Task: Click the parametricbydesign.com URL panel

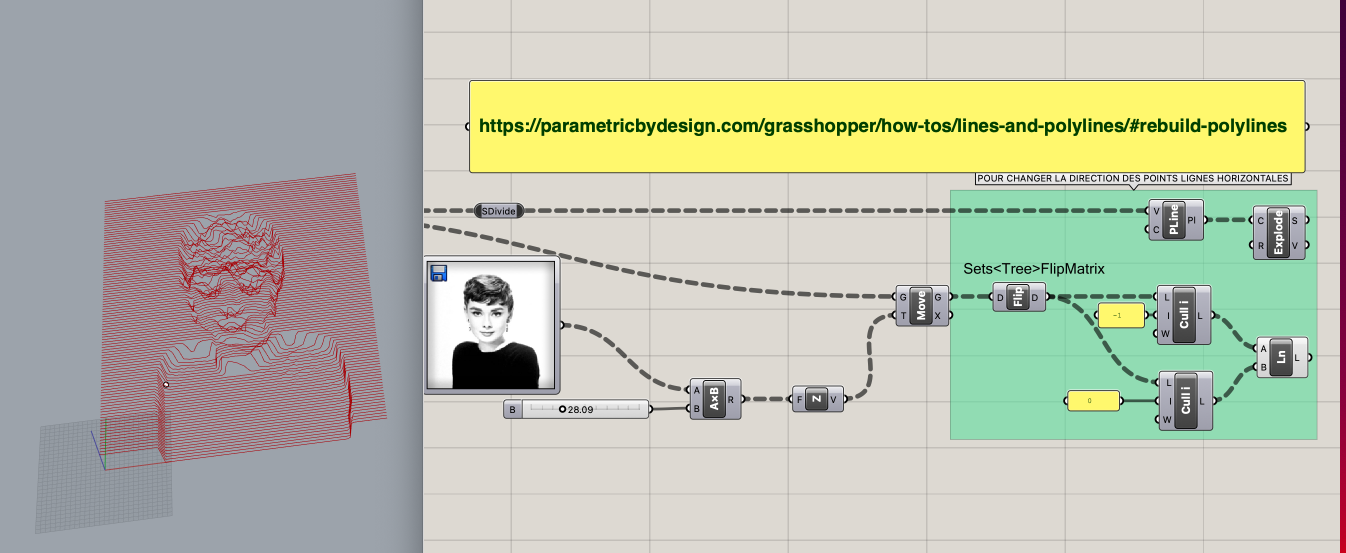Action: coord(886,126)
